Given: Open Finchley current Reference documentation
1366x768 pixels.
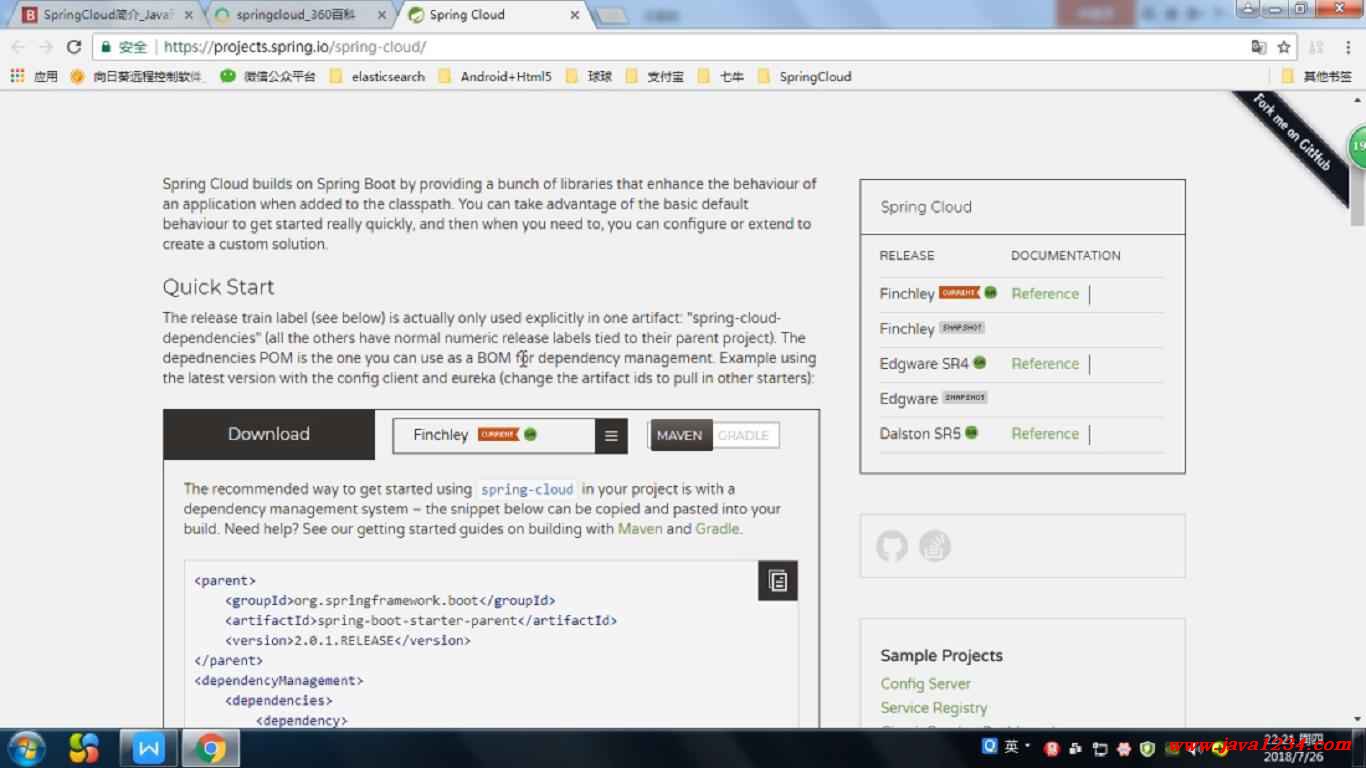Looking at the screenshot, I should 1045,294.
